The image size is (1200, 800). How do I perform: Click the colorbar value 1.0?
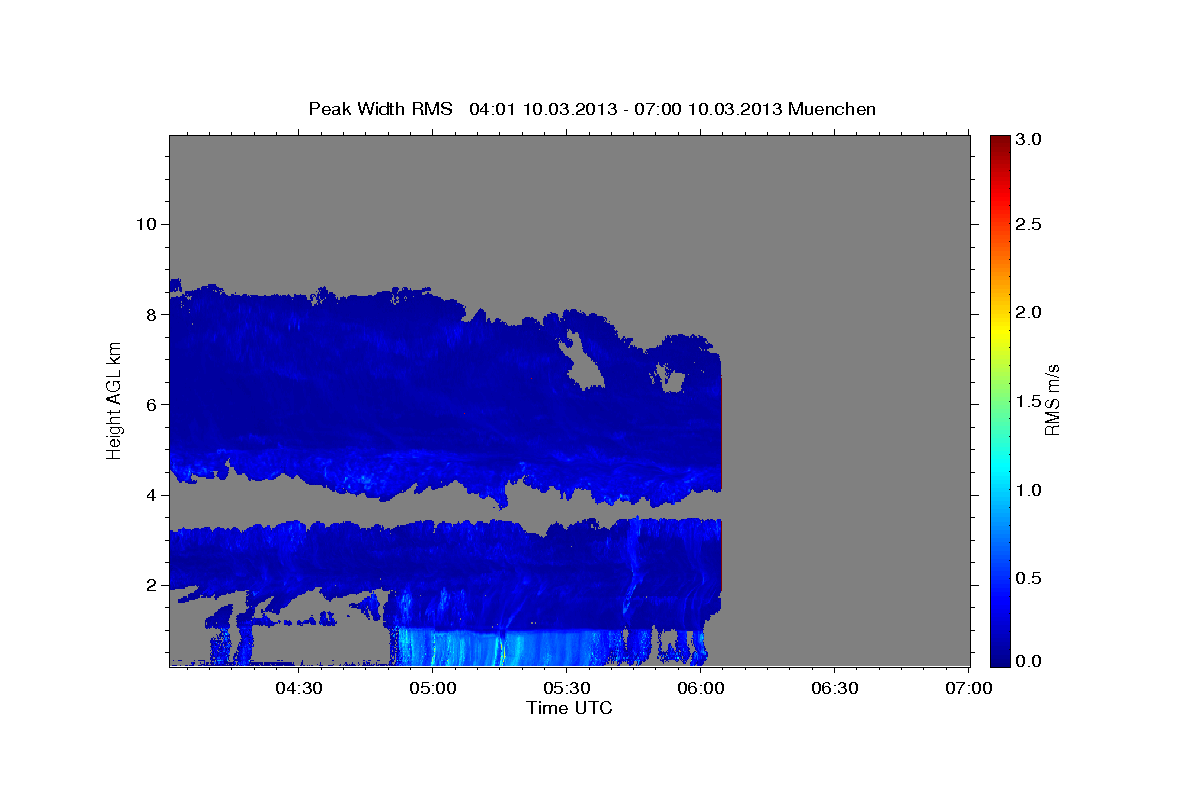1028,490
